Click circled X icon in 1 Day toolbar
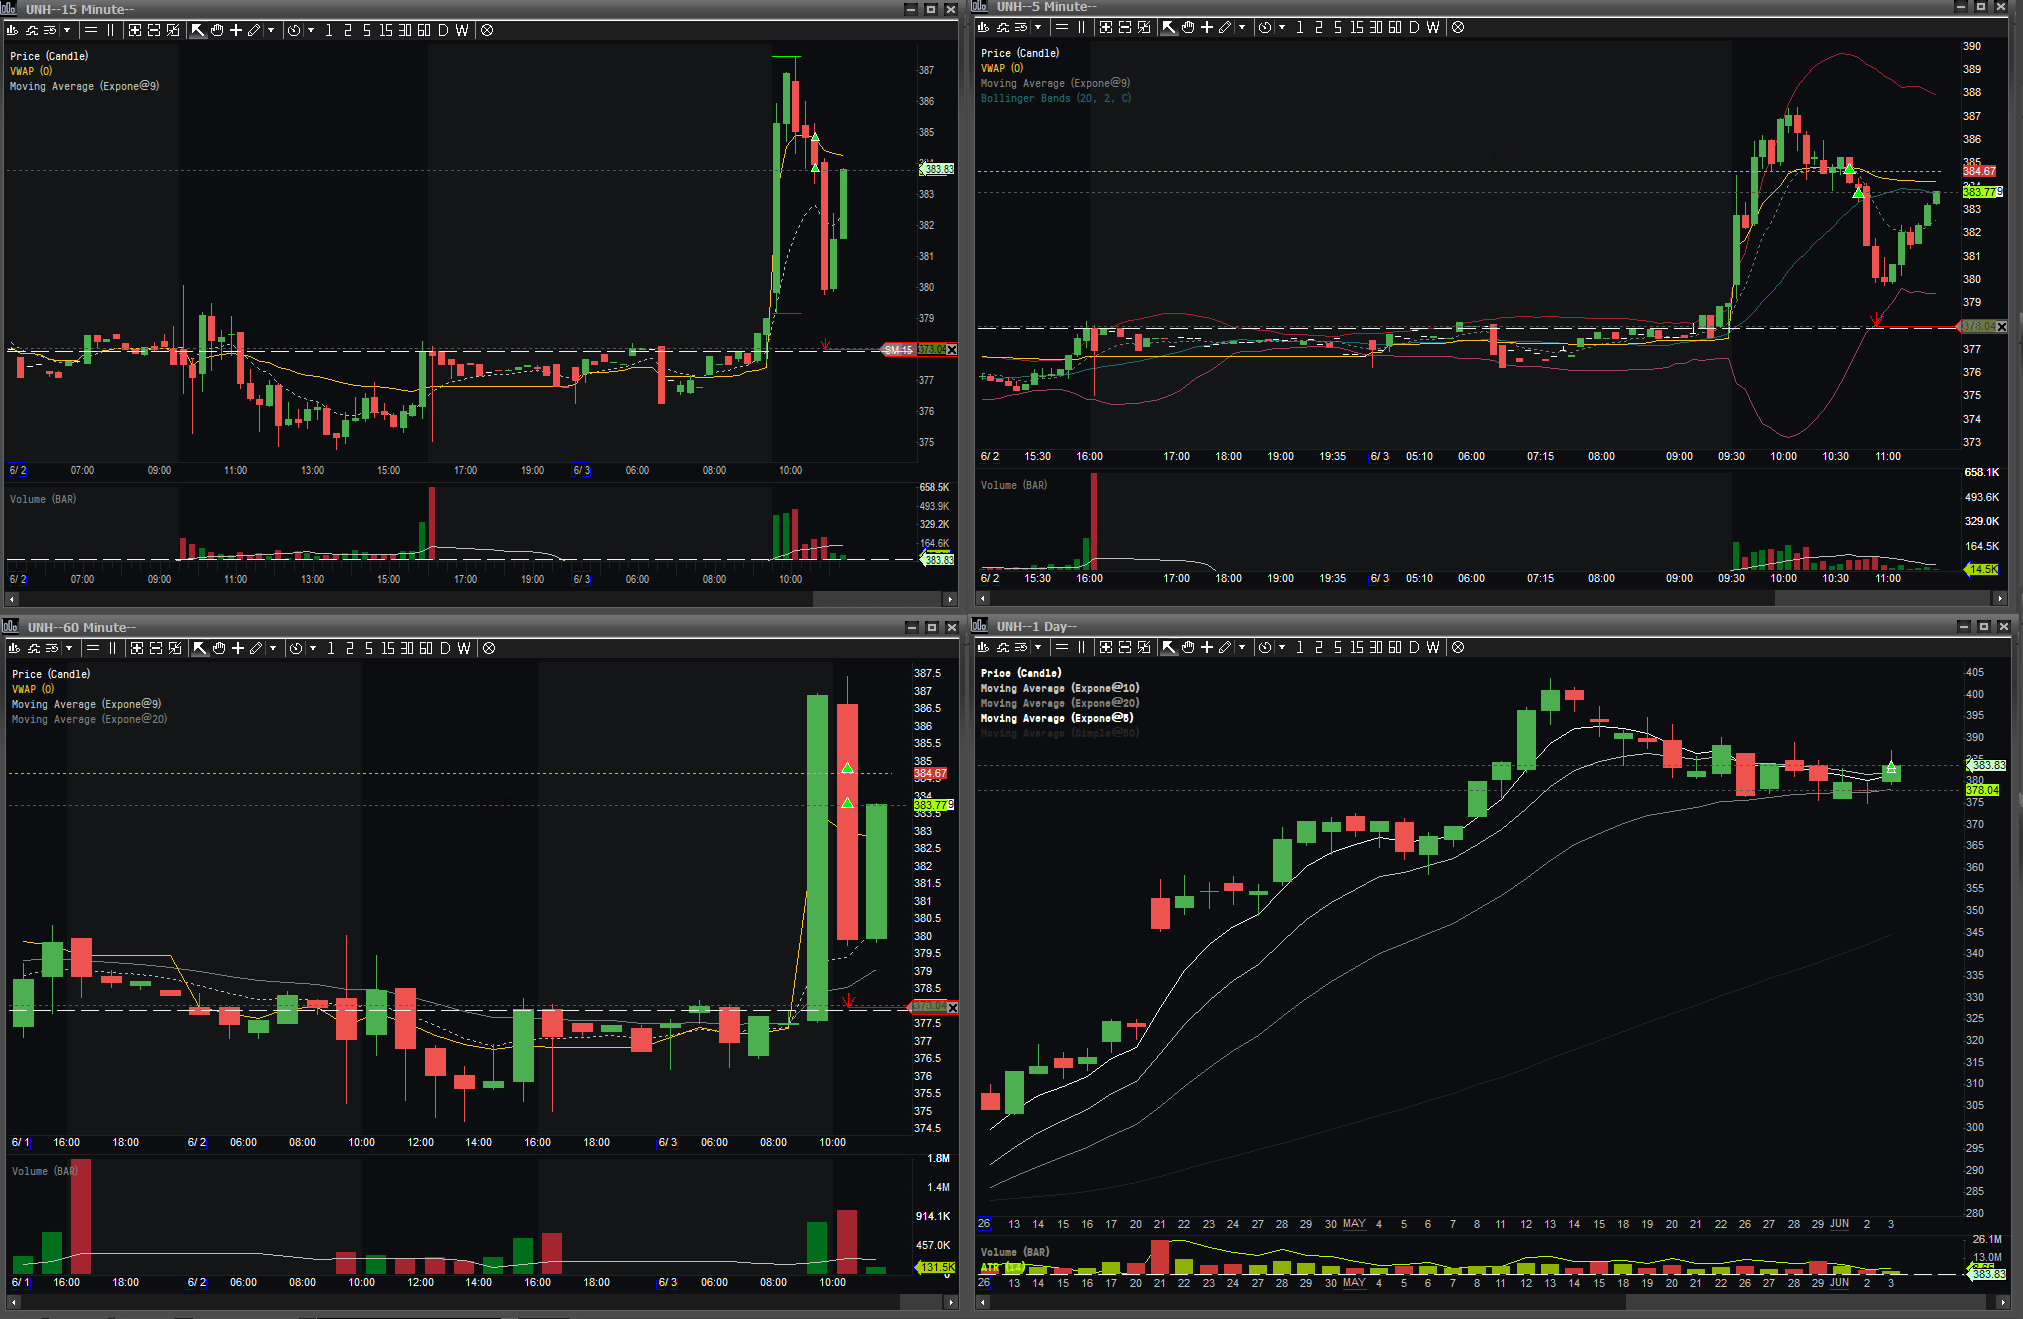 pos(1458,647)
